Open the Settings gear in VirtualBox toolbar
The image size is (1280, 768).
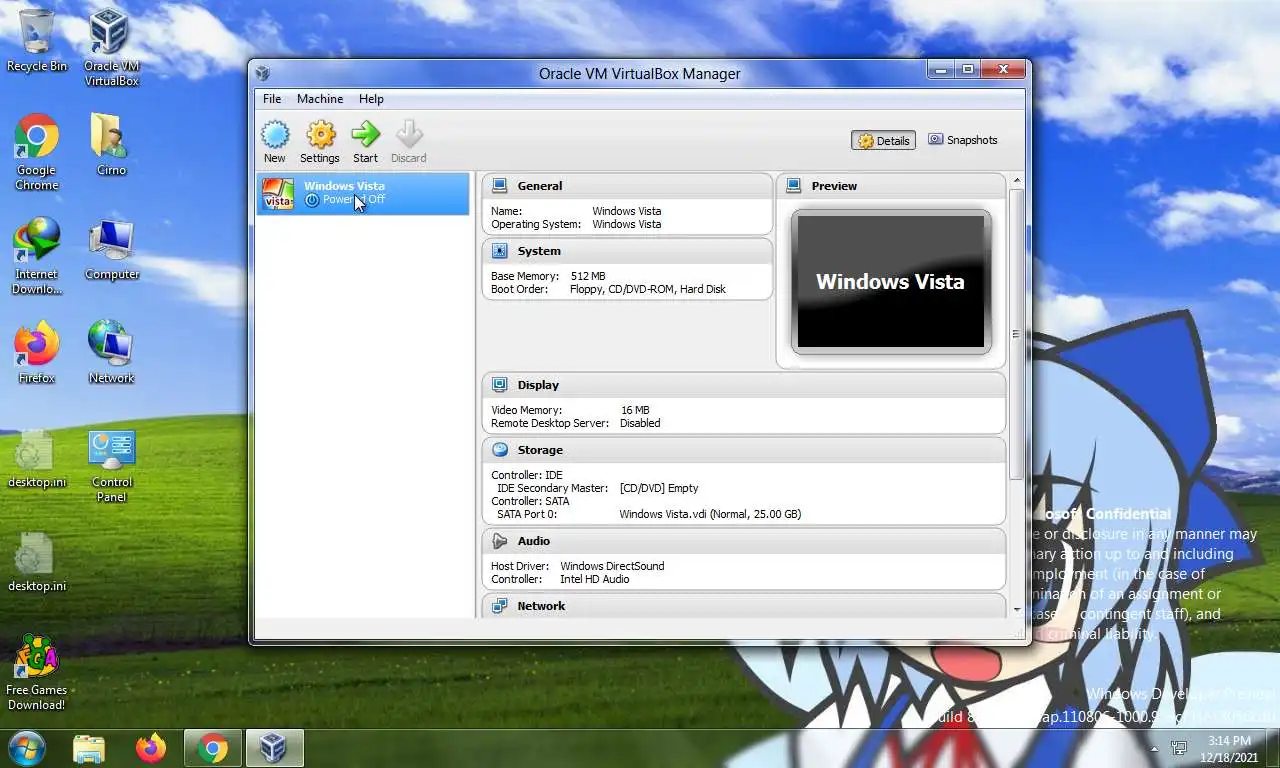pos(320,142)
